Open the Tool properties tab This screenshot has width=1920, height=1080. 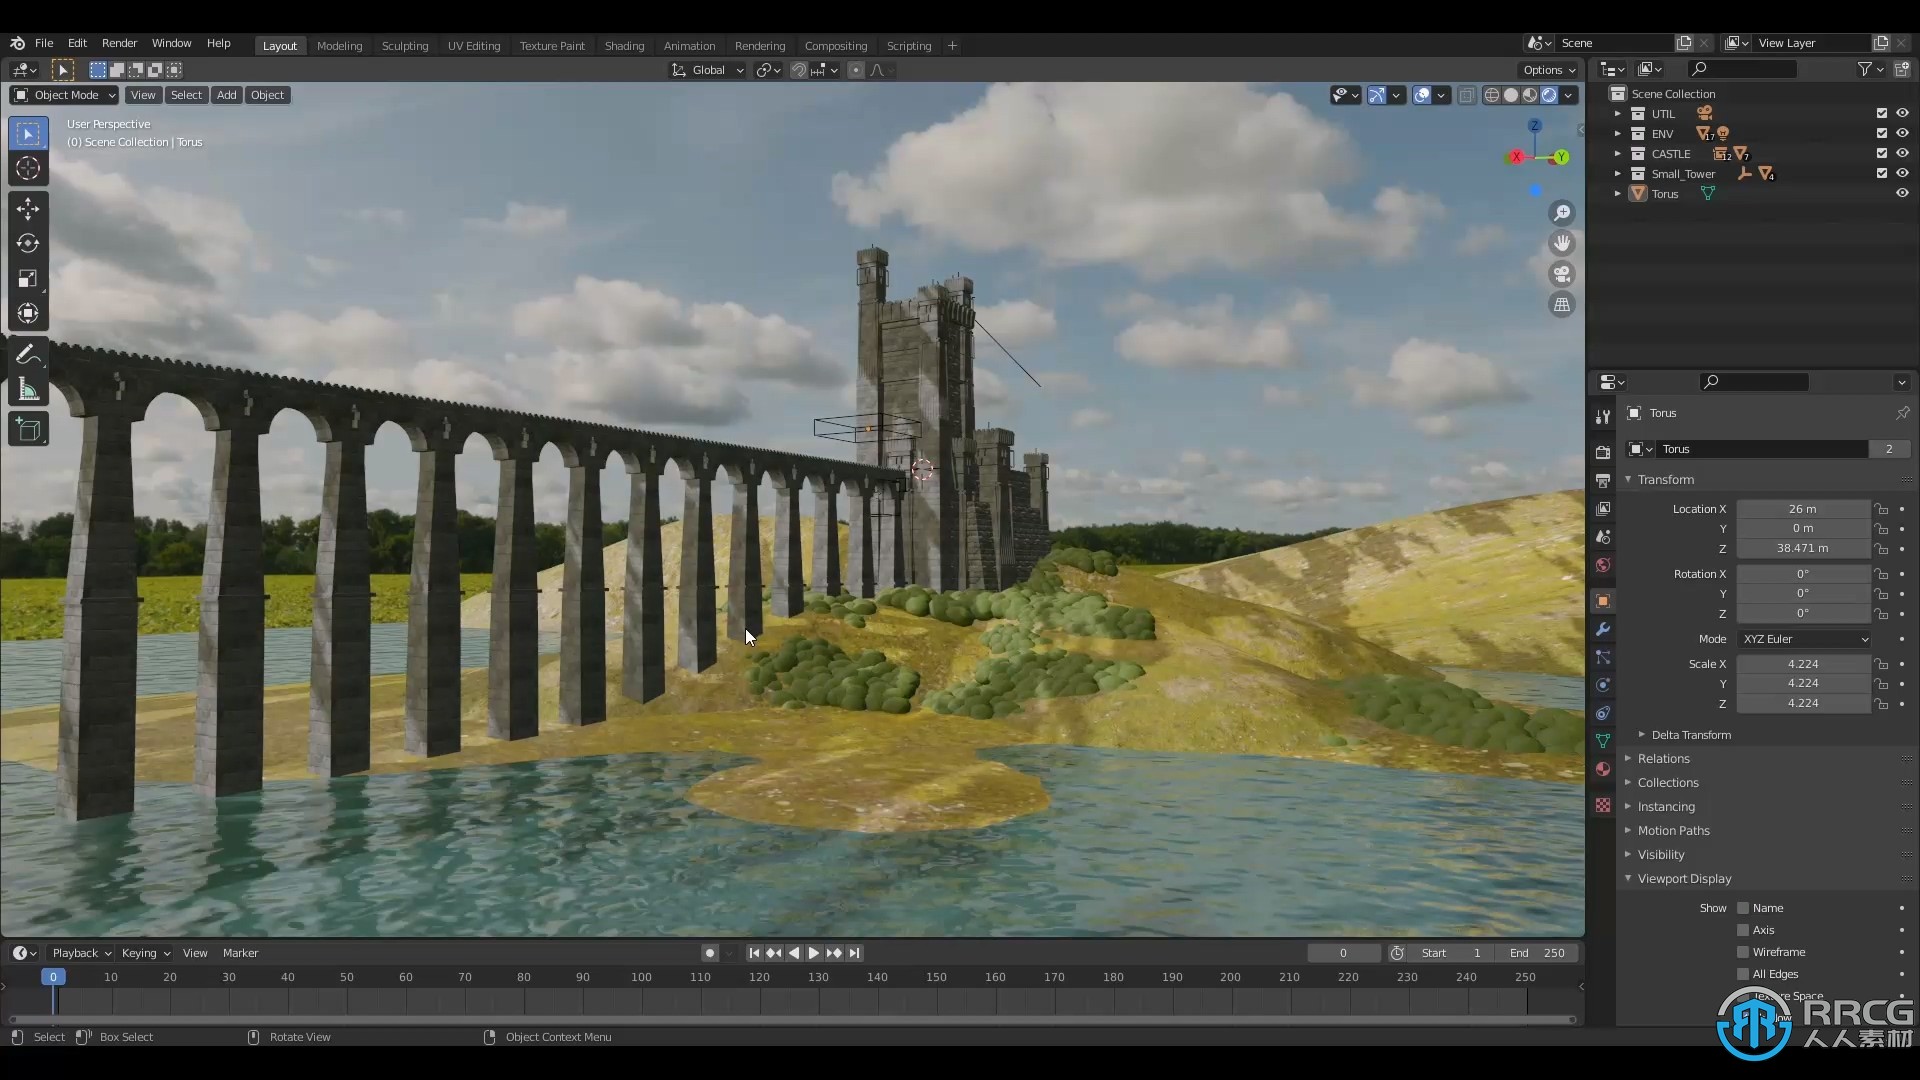tap(1603, 416)
